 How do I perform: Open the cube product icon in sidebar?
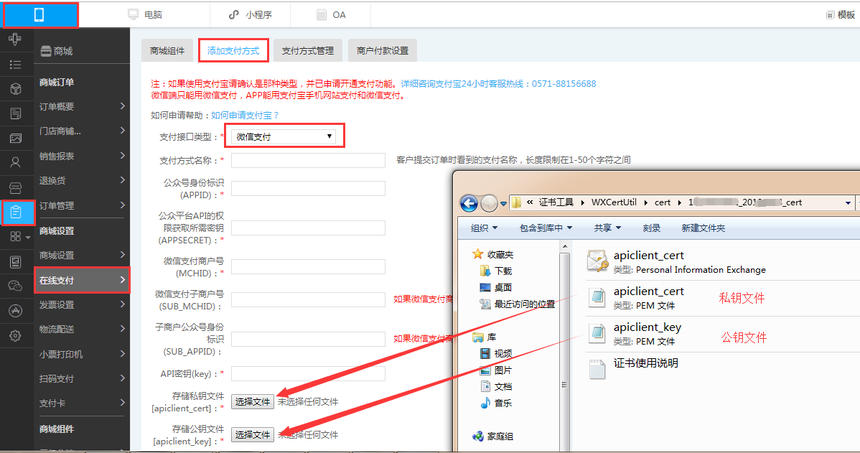[x=15, y=89]
